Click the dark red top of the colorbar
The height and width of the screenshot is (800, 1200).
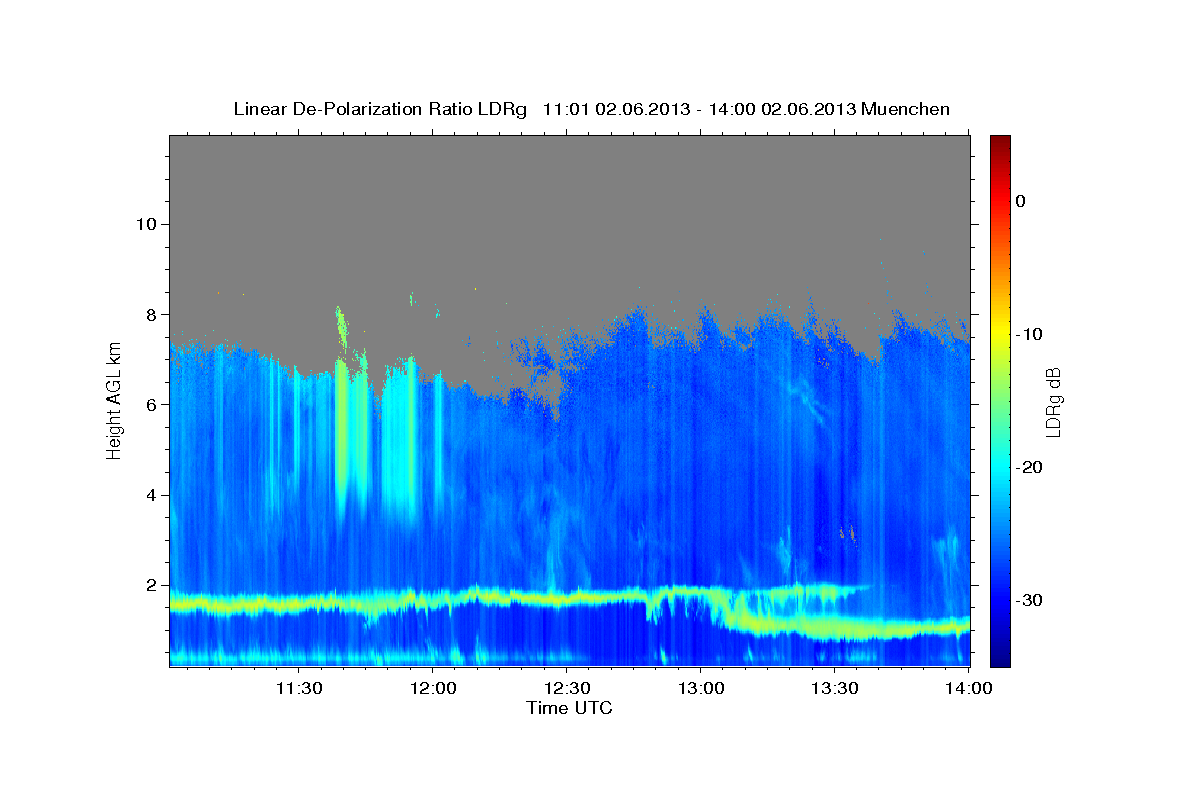coord(1000,142)
